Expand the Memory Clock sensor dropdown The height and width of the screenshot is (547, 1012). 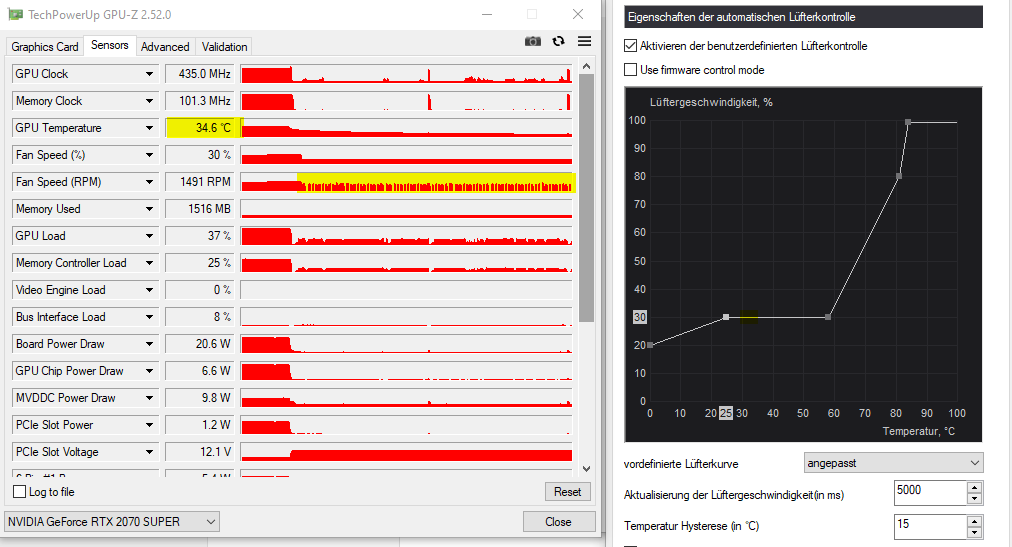coord(149,101)
